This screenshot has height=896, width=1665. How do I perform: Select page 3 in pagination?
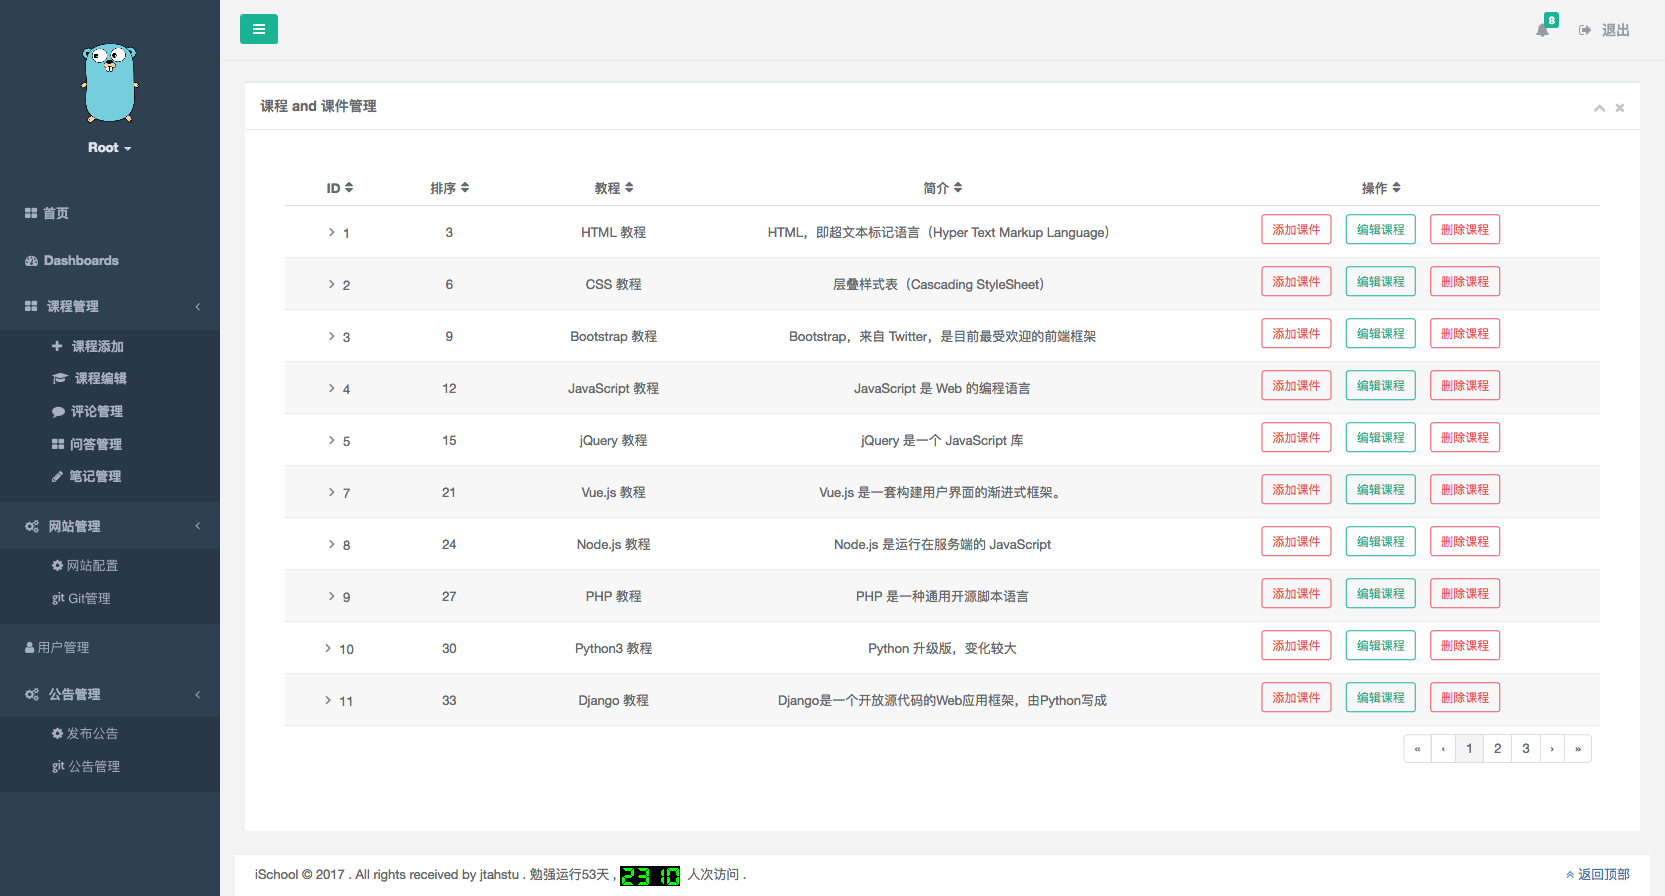click(x=1526, y=748)
